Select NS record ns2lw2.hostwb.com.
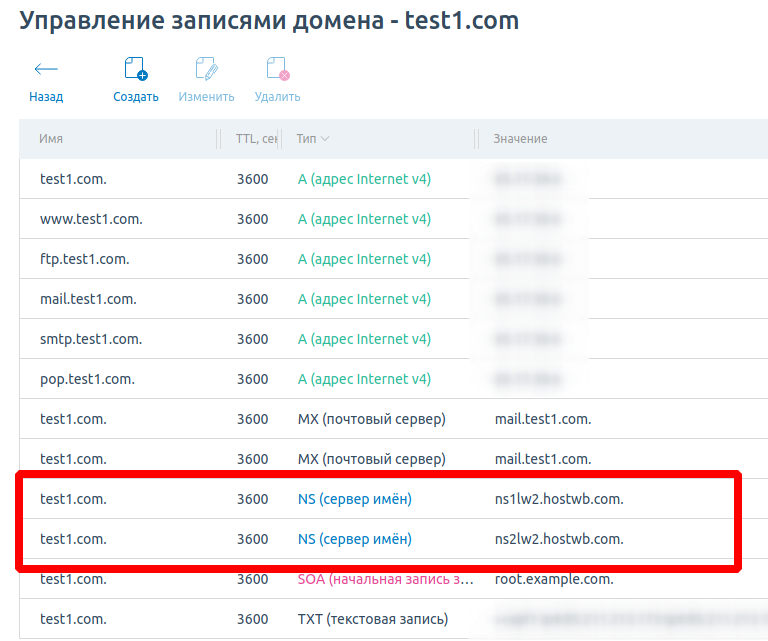Viewport: 768px width, 641px height. click(559, 539)
